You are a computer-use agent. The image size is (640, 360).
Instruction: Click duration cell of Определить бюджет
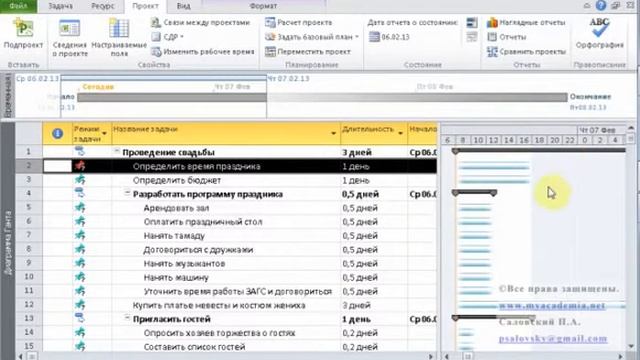[x=373, y=180]
